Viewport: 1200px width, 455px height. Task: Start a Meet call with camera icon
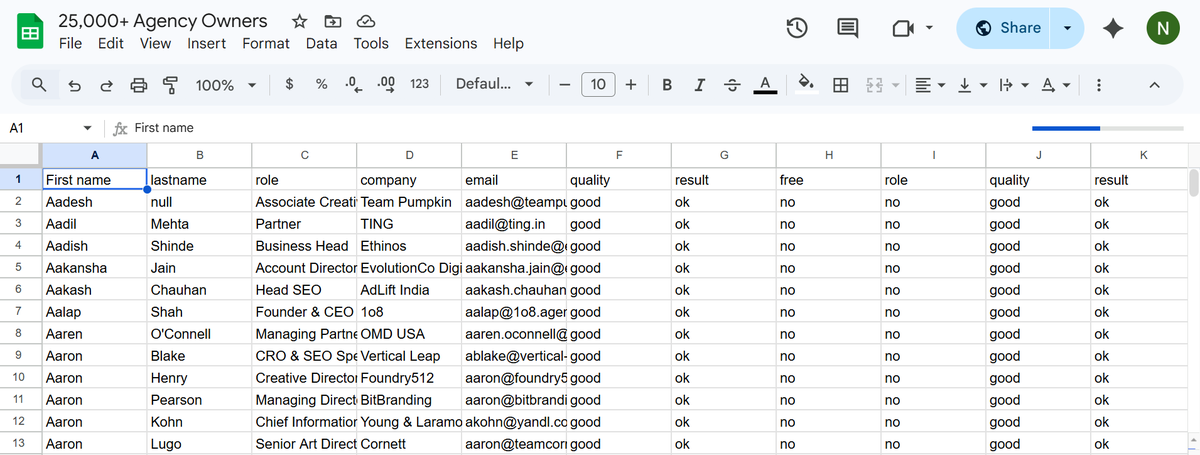(x=903, y=28)
